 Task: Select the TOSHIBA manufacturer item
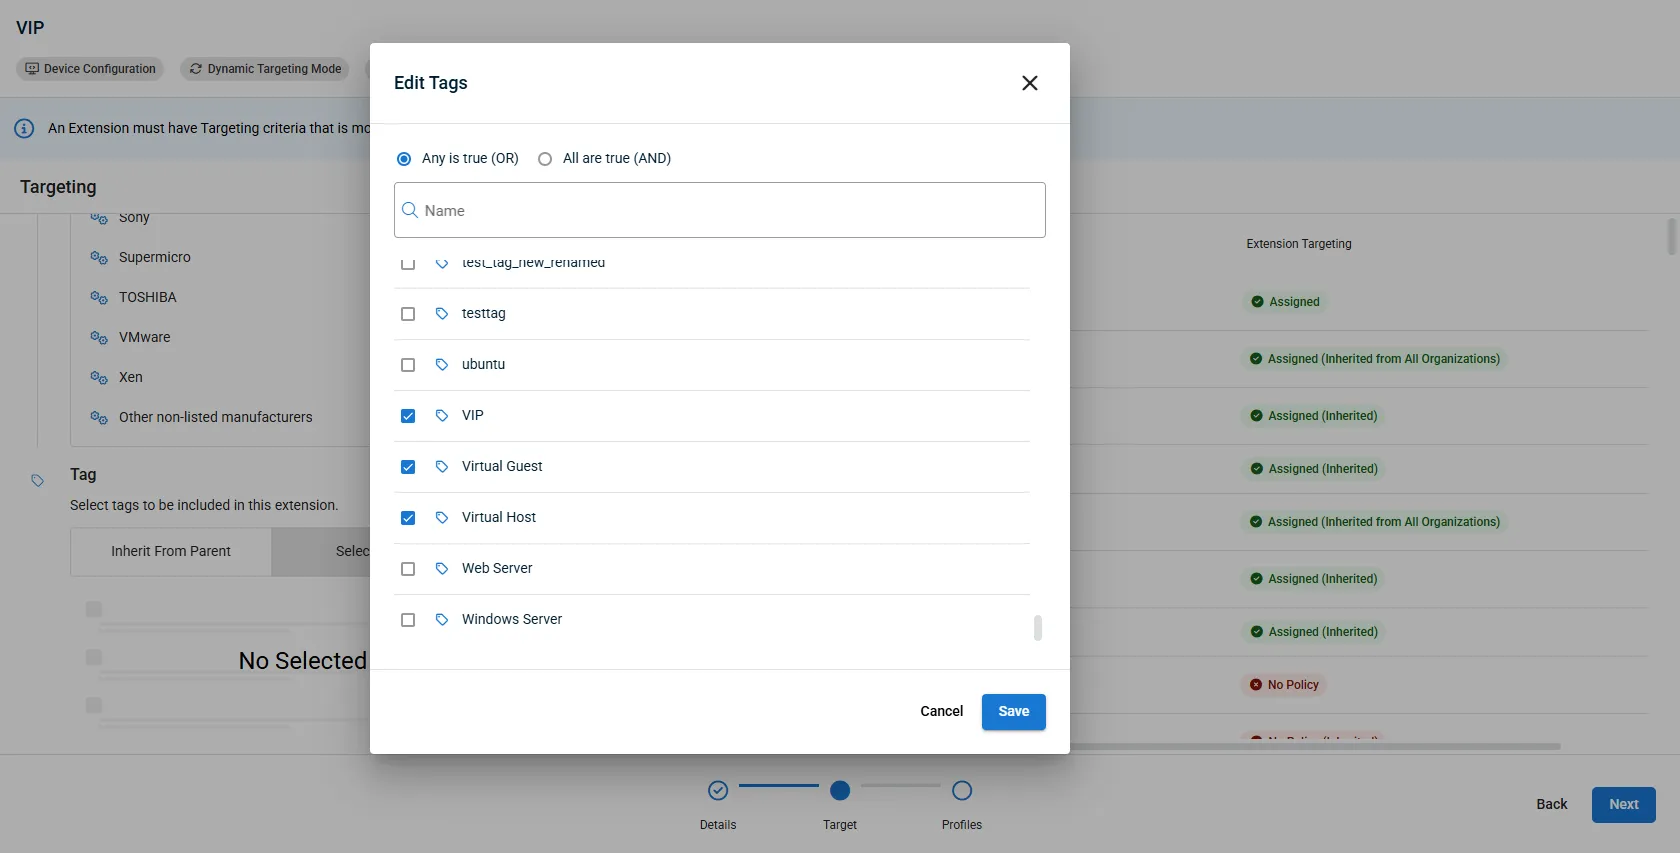pyautogui.click(x=147, y=297)
